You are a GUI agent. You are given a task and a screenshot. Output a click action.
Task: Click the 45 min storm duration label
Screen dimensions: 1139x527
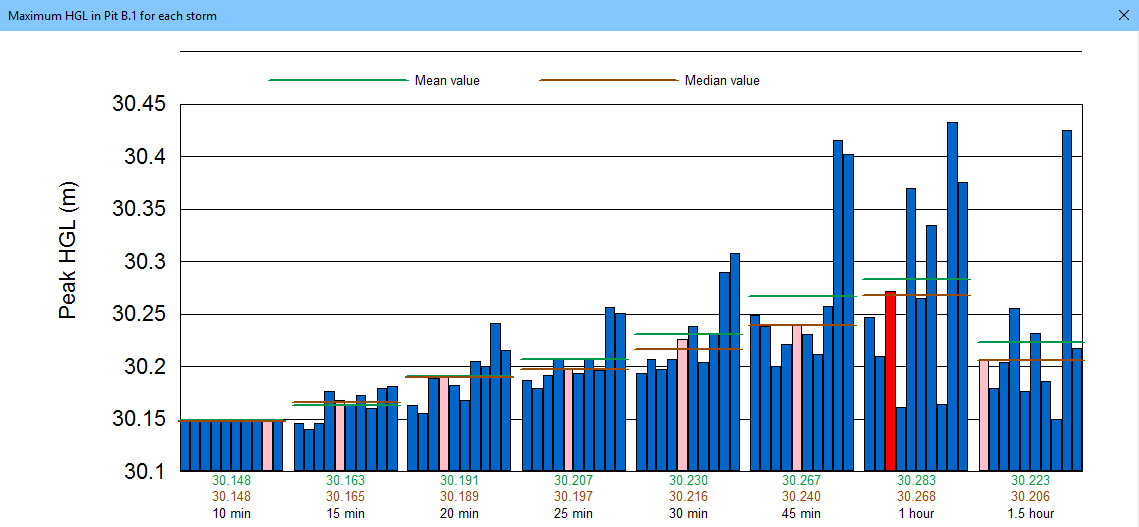801,513
